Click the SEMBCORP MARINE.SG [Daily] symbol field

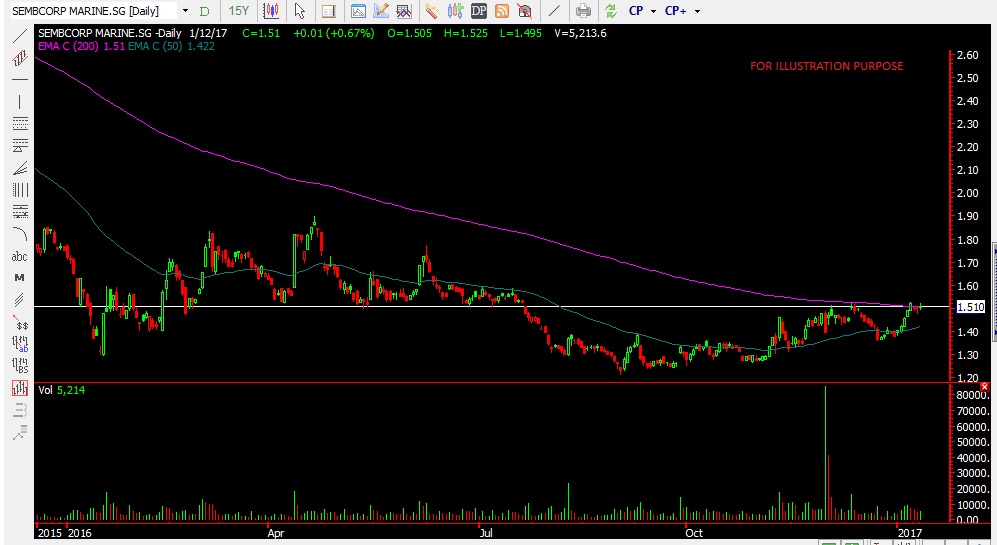(93, 11)
